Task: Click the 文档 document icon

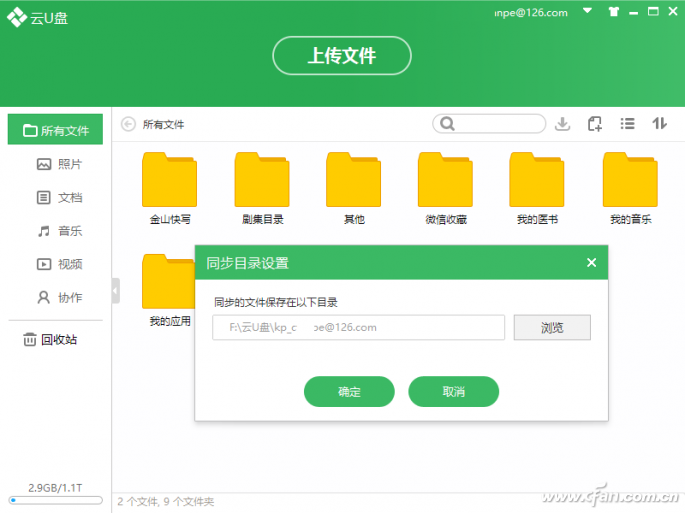Action: click(x=43, y=198)
